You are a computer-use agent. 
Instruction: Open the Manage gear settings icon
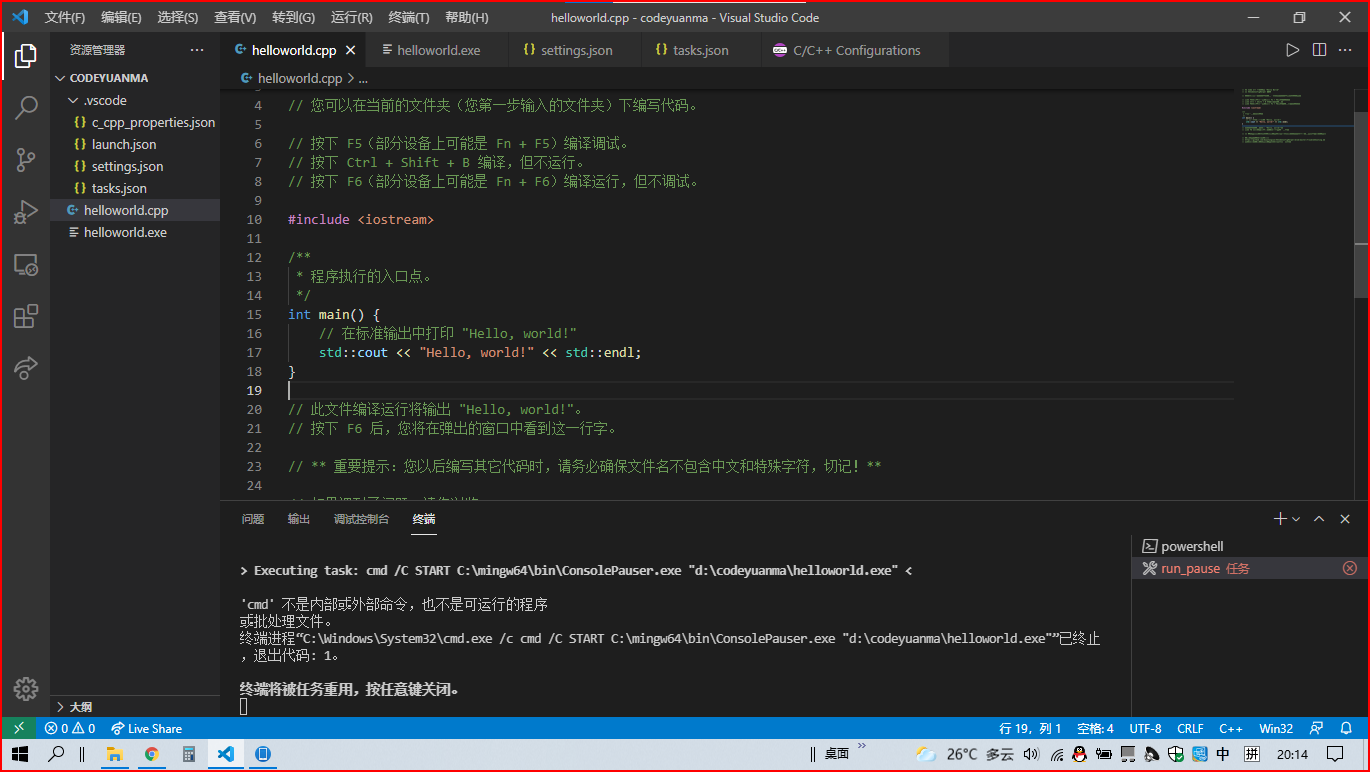pyautogui.click(x=25, y=688)
